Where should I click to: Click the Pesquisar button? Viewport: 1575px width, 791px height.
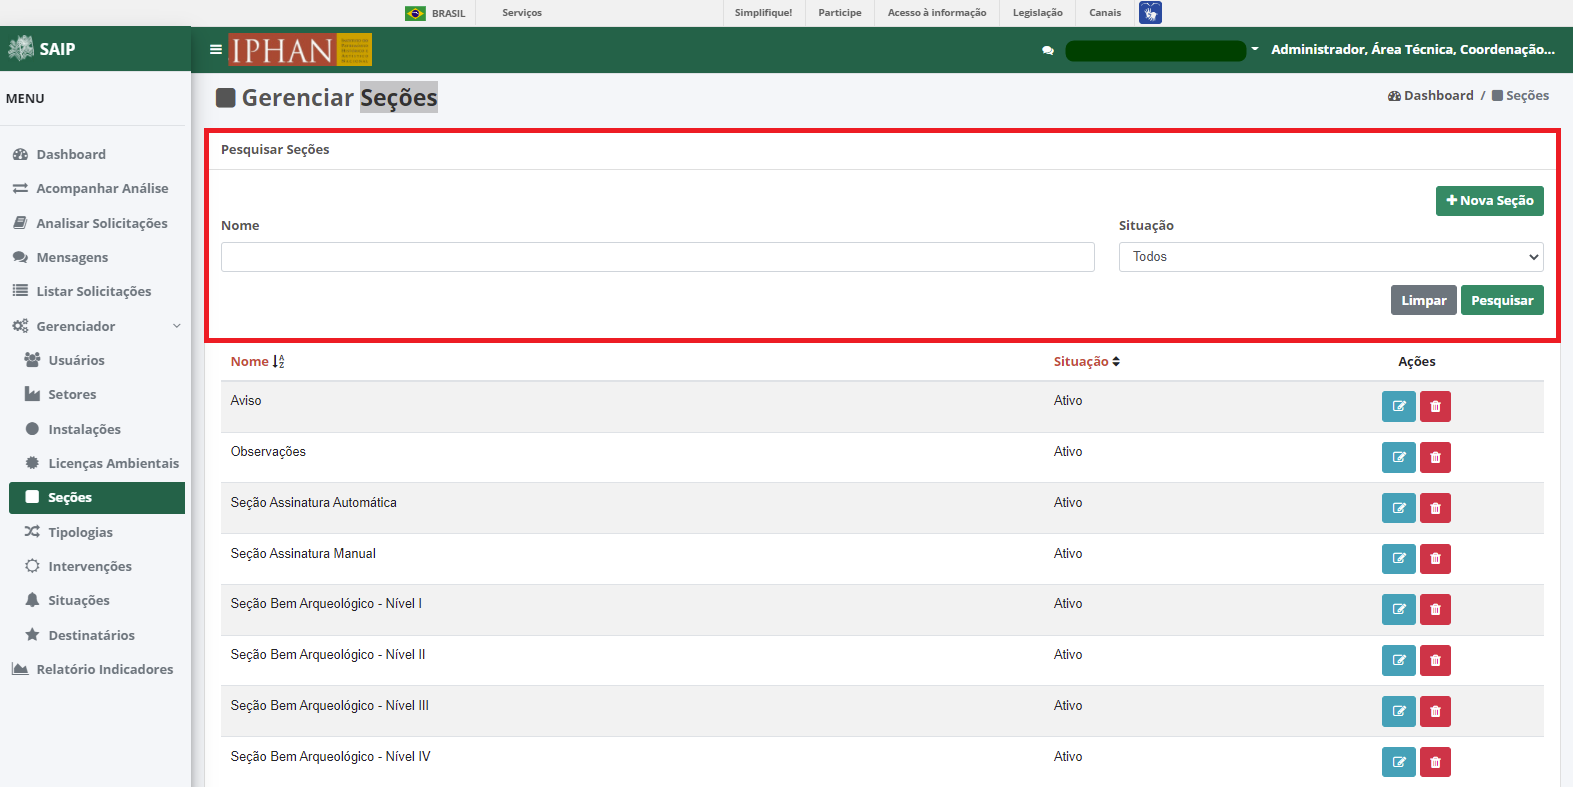pos(1501,301)
